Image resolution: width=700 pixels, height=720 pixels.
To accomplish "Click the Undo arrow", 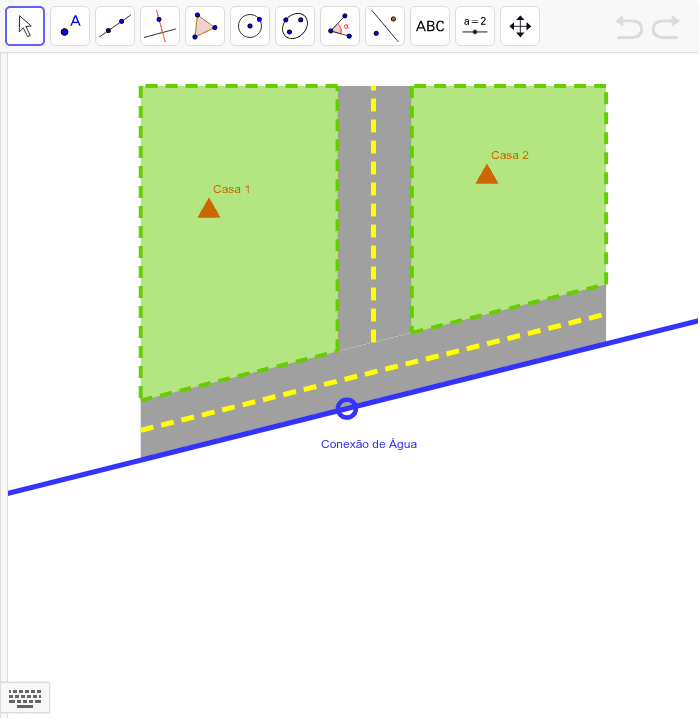I will click(x=629, y=27).
